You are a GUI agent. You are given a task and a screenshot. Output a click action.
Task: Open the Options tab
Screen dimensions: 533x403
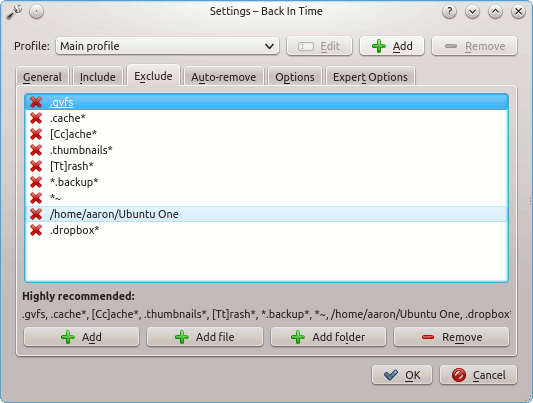tap(295, 77)
